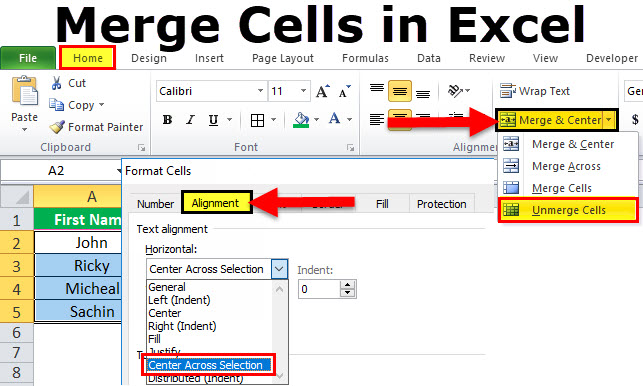Switch to the Developer tab
Viewport: 643px width, 386px height.
tap(612, 58)
